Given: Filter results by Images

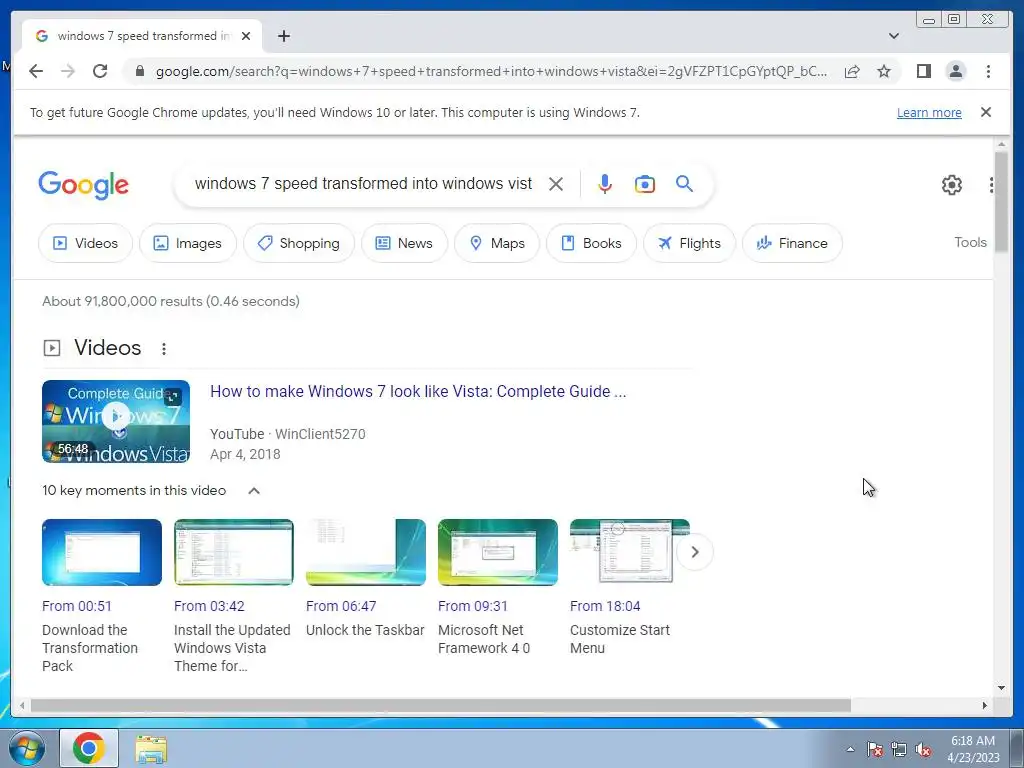Looking at the screenshot, I should coord(187,243).
